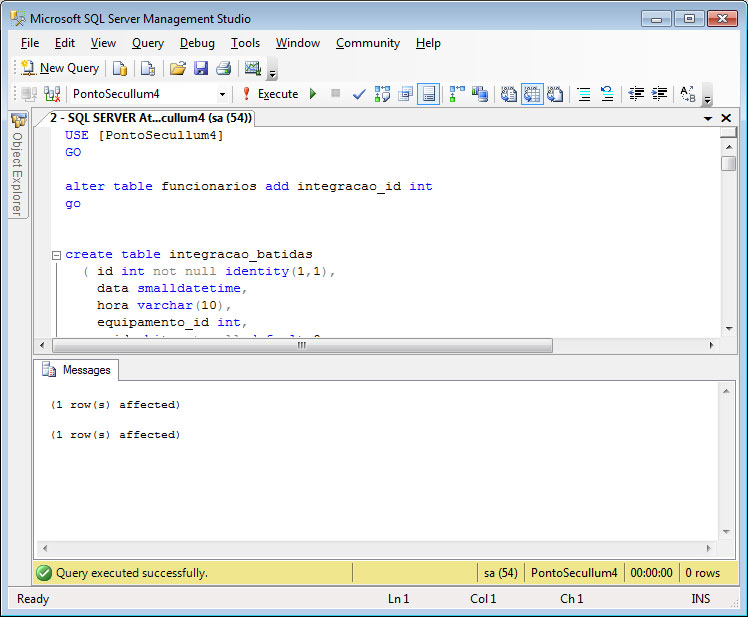Click the New Query button
This screenshot has height=617, width=748.
[60, 68]
